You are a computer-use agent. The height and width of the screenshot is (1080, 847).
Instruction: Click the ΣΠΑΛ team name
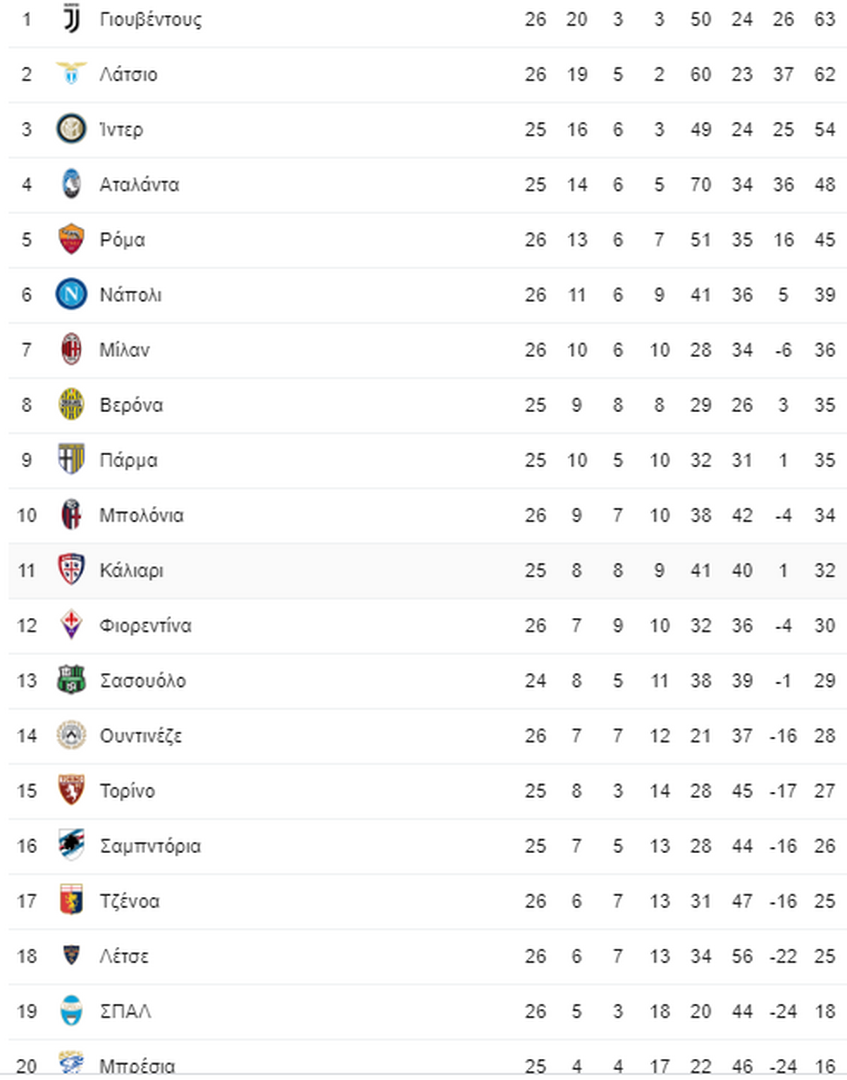pos(125,1011)
